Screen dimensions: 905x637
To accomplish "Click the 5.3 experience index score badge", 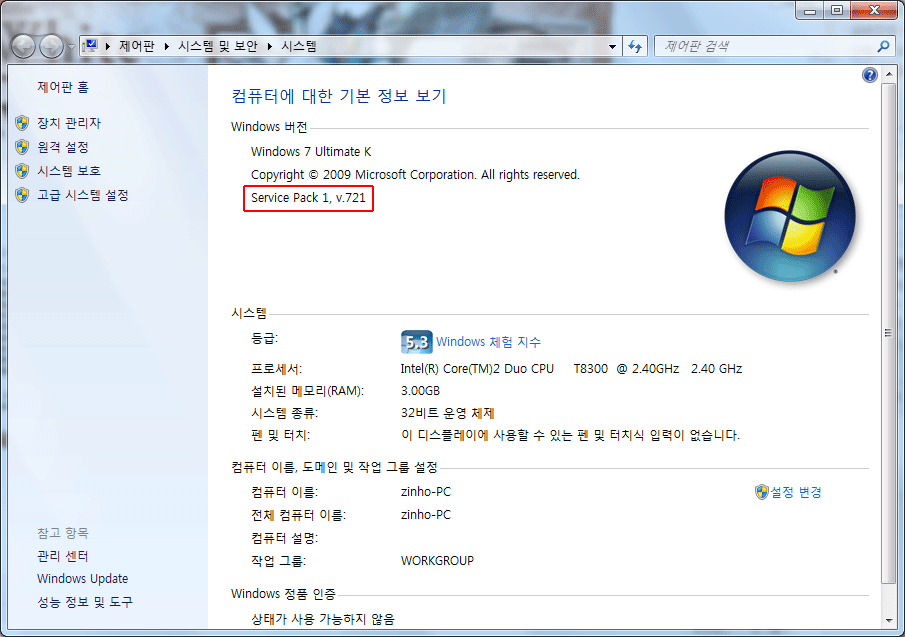I will pyautogui.click(x=415, y=342).
